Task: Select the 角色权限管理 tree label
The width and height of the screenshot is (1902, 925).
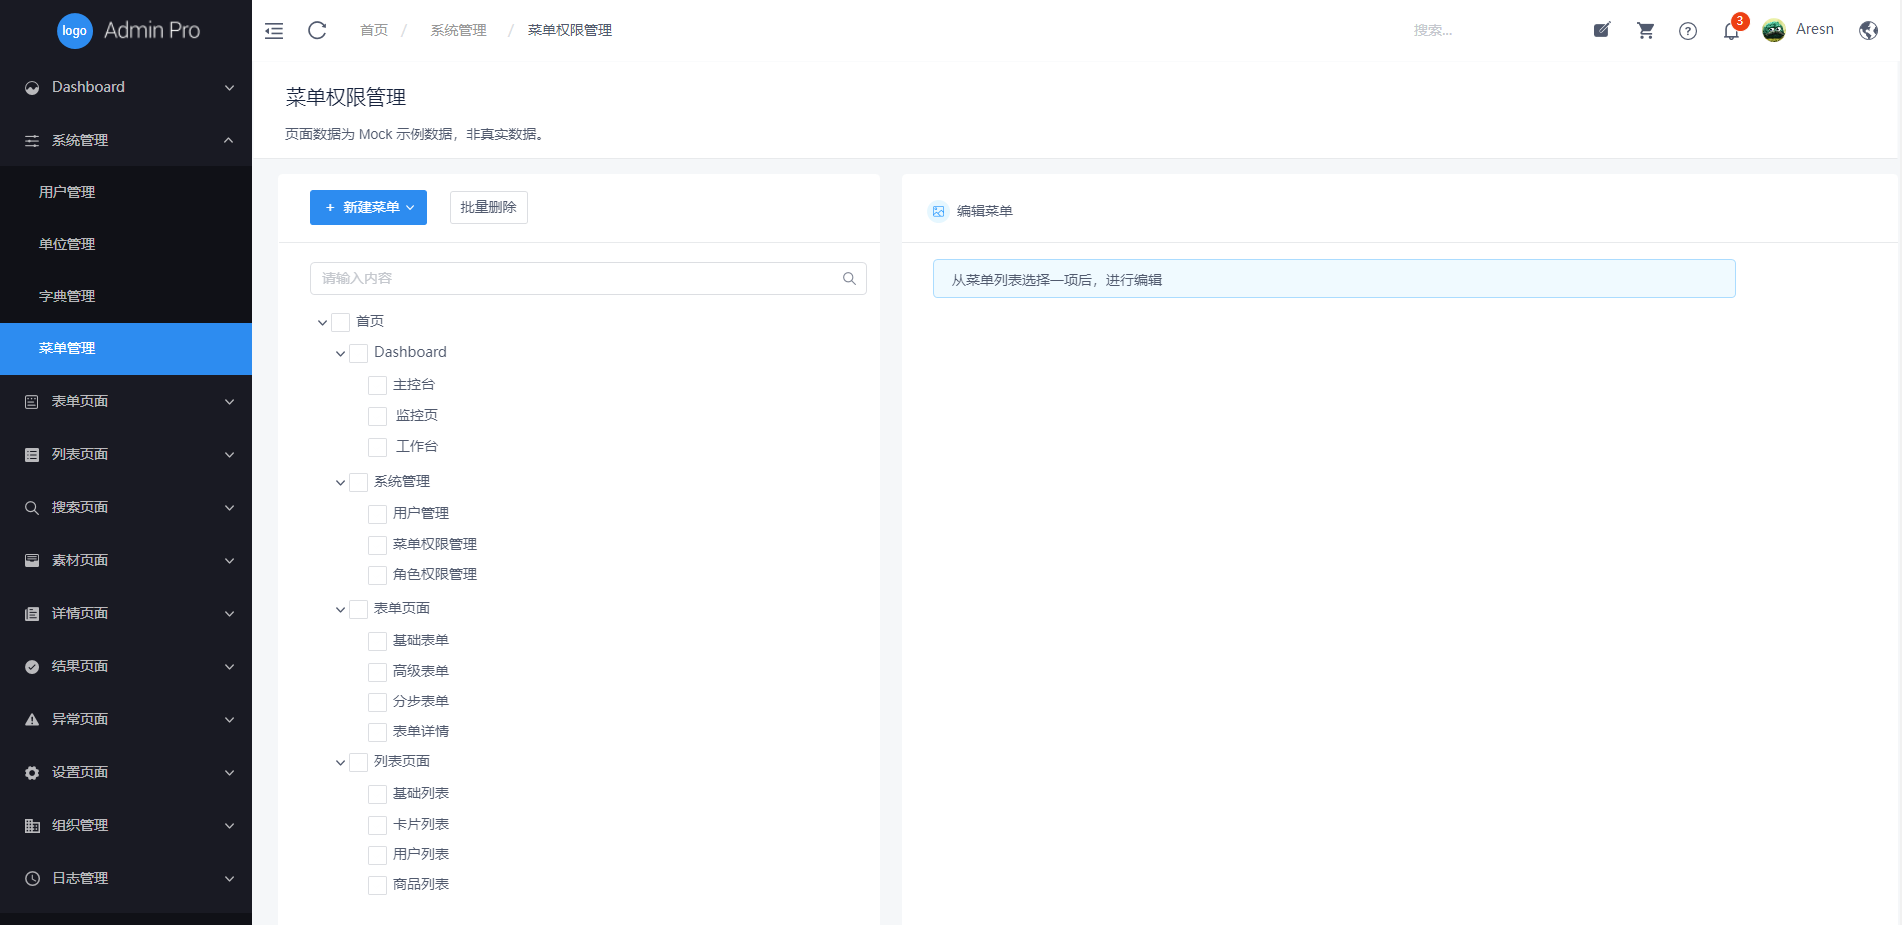Action: point(435,574)
